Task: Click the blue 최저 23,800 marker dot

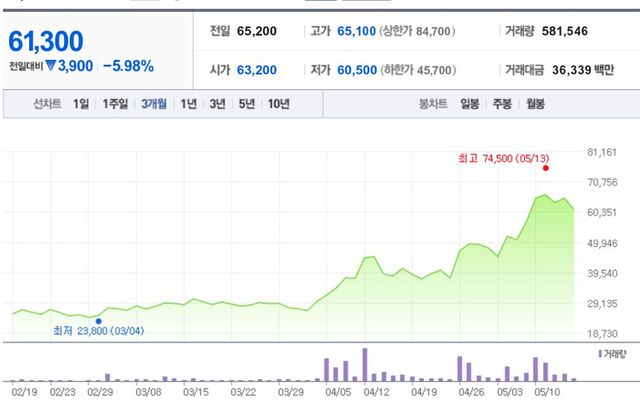Action: click(x=98, y=321)
